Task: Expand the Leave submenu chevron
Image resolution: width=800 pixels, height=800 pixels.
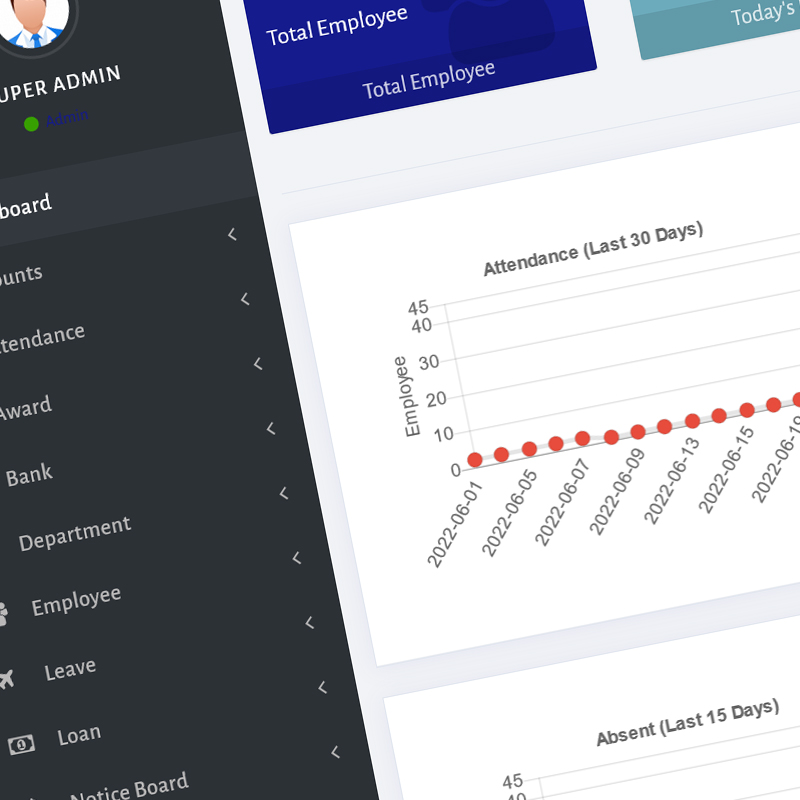Action: pos(310,622)
